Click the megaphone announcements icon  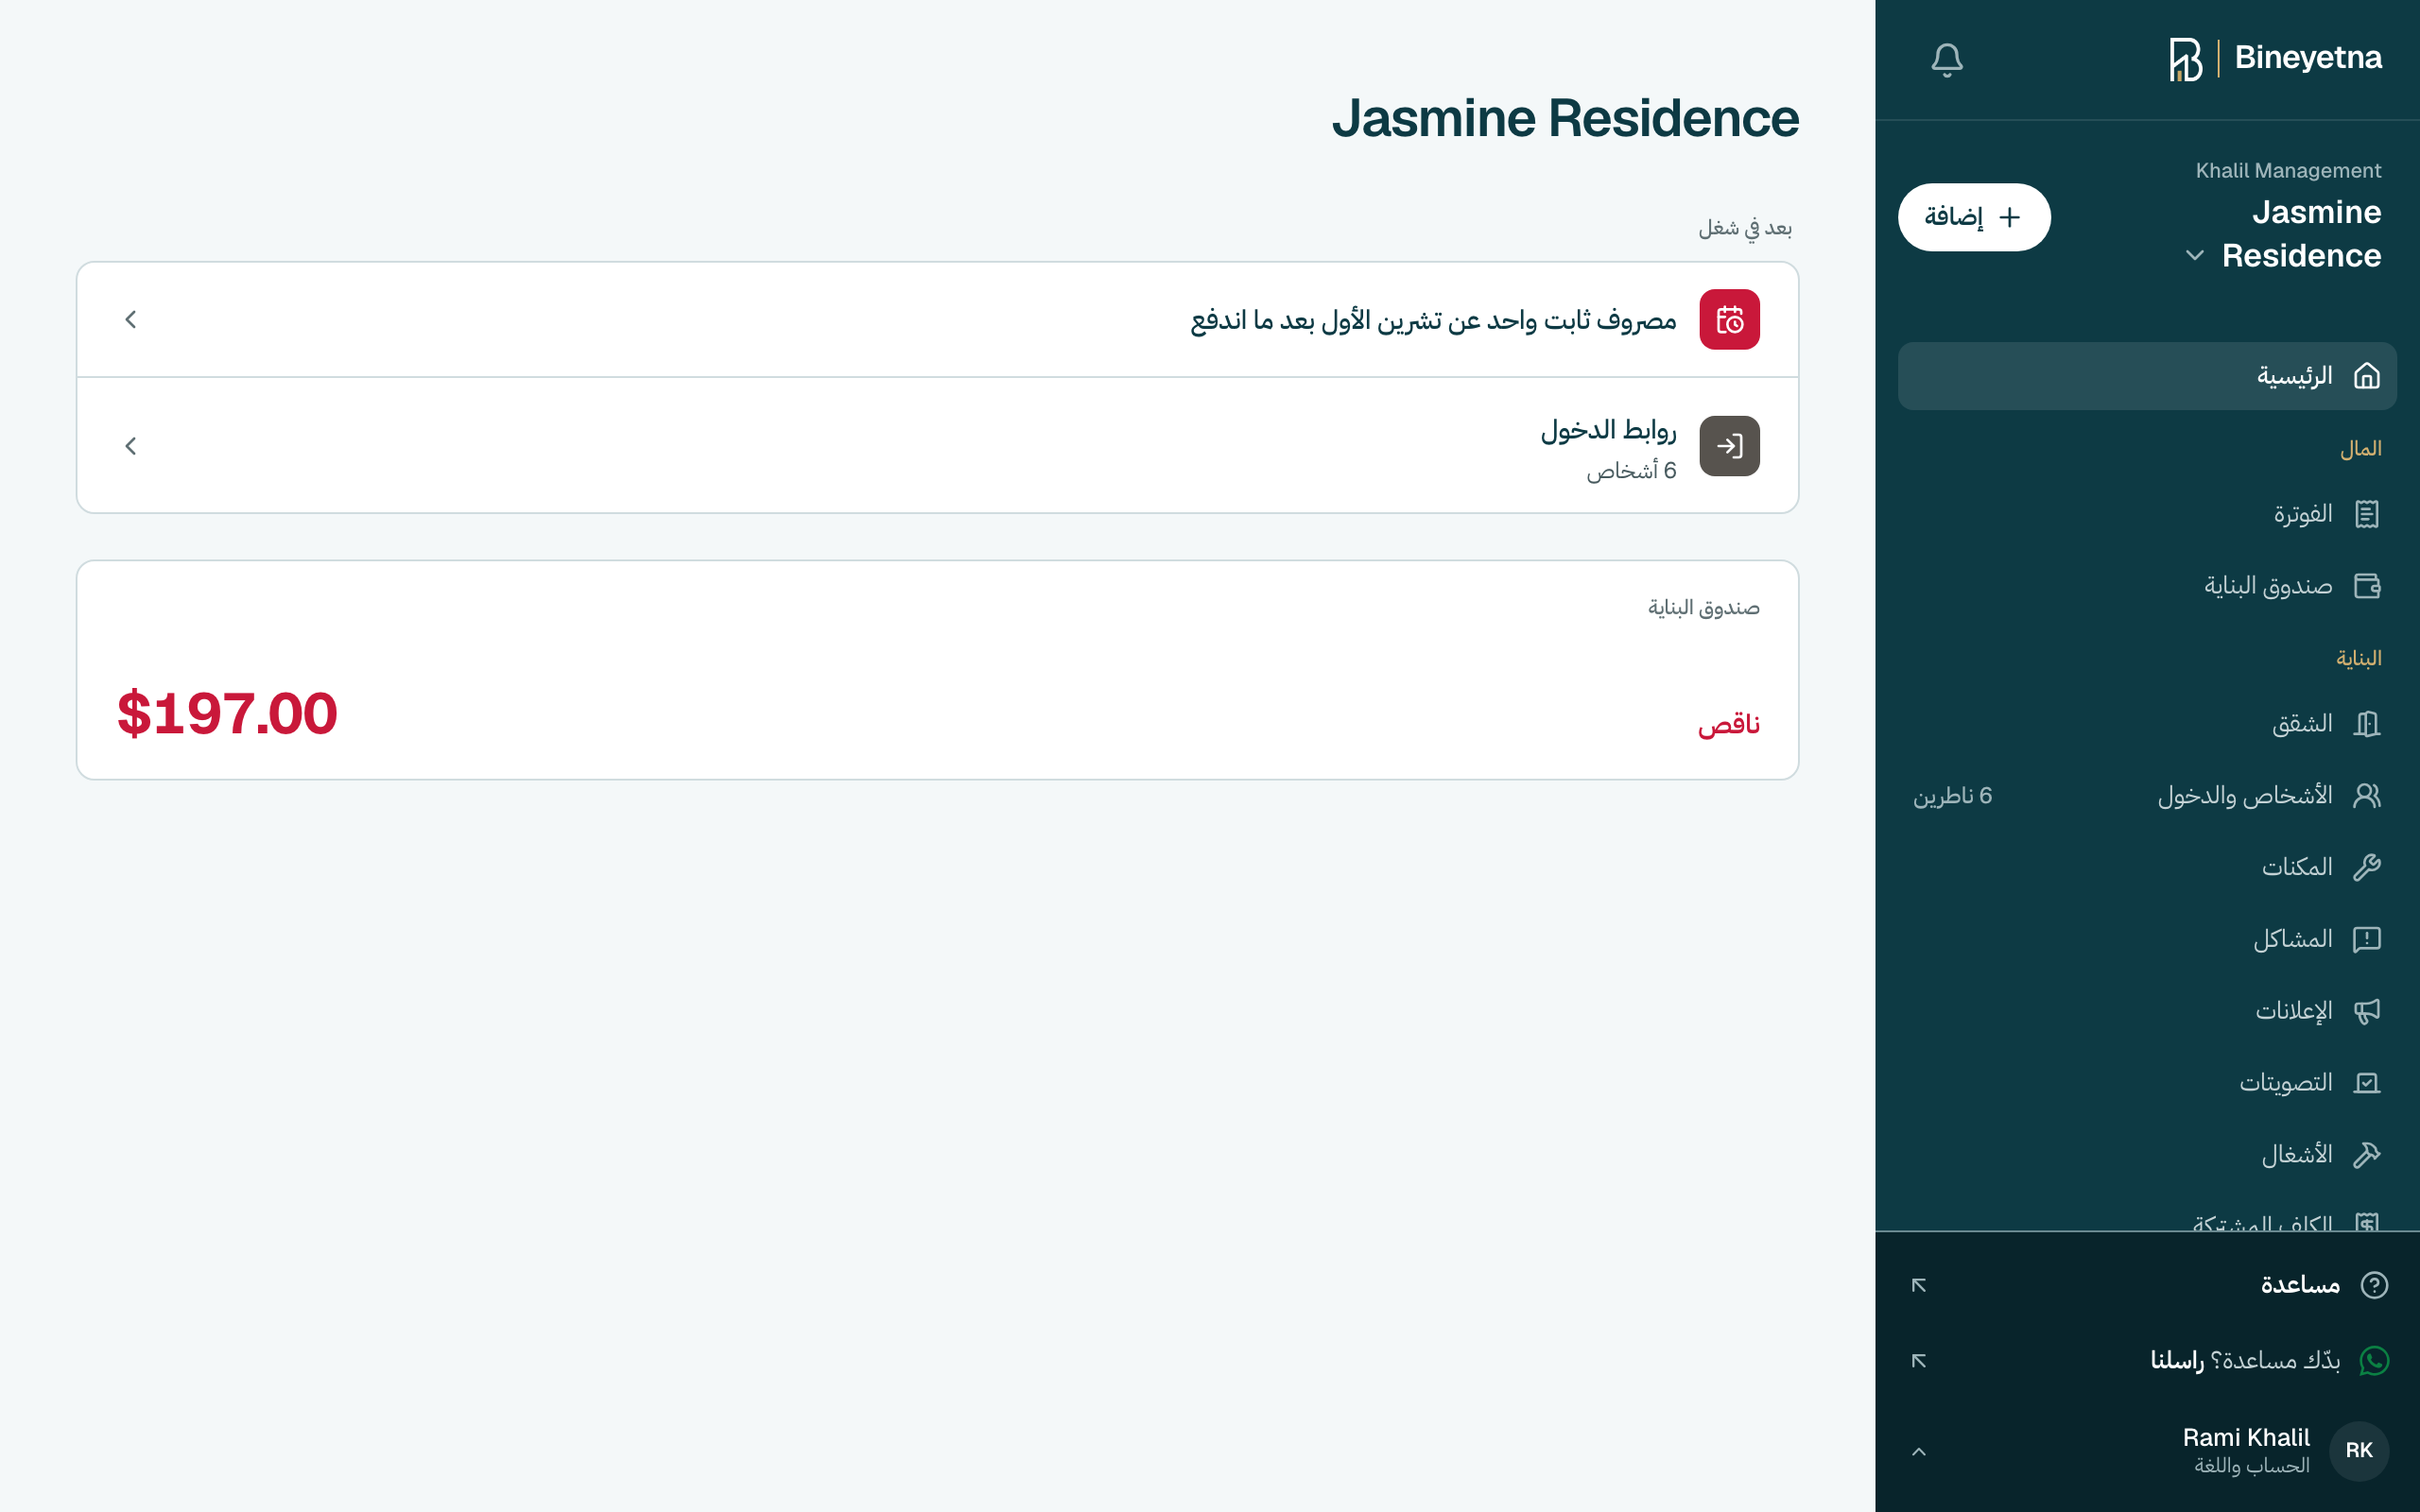click(x=2366, y=1011)
